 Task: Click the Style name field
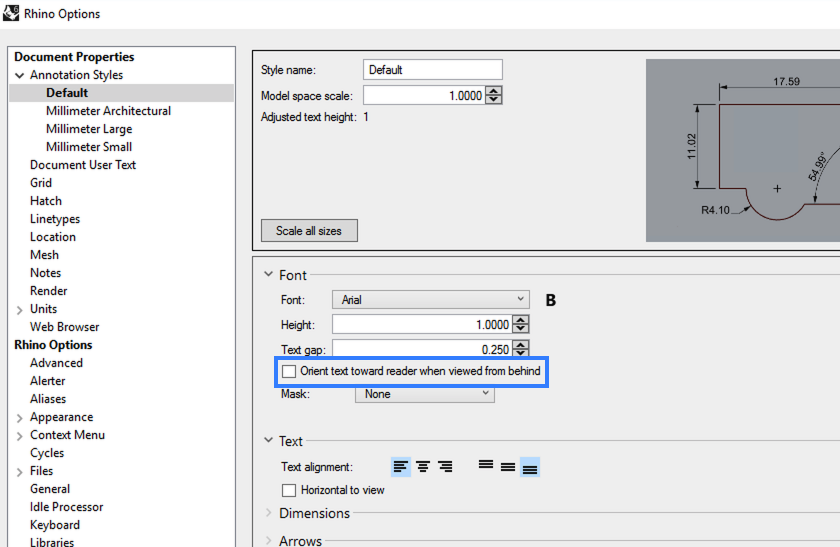tap(433, 70)
